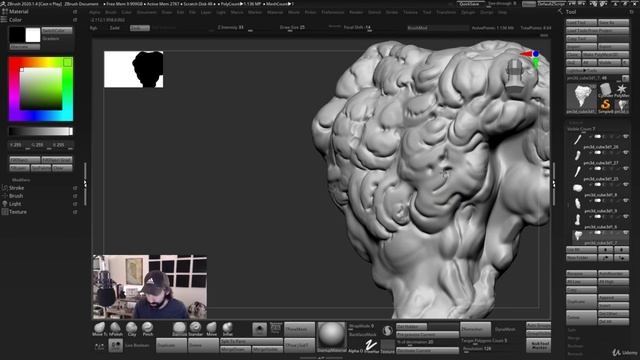Select subtool pm3d_cube3d1_27 thumbnail
The width and height of the screenshot is (640, 360).
[x=578, y=155]
